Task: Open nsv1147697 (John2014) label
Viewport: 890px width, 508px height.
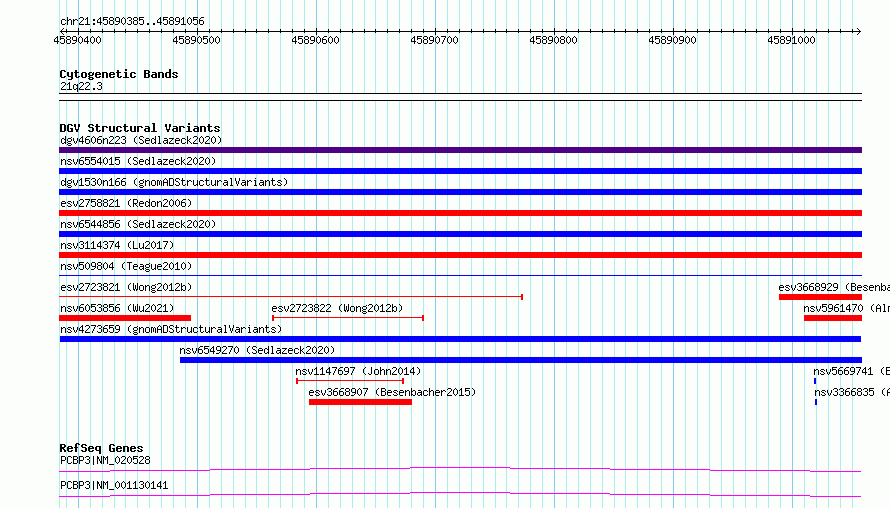Action: (358, 371)
